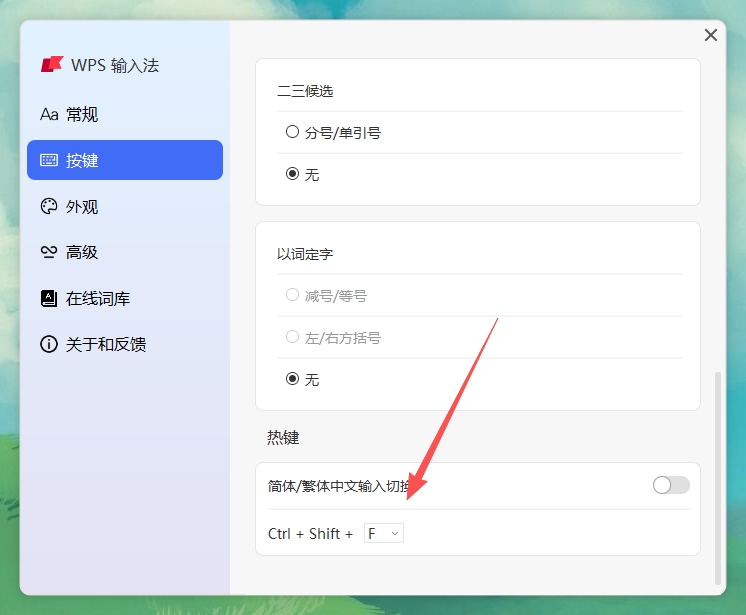
Task: Toggle 简体/繁体中文输入切换 hotkey switch
Action: click(x=671, y=485)
